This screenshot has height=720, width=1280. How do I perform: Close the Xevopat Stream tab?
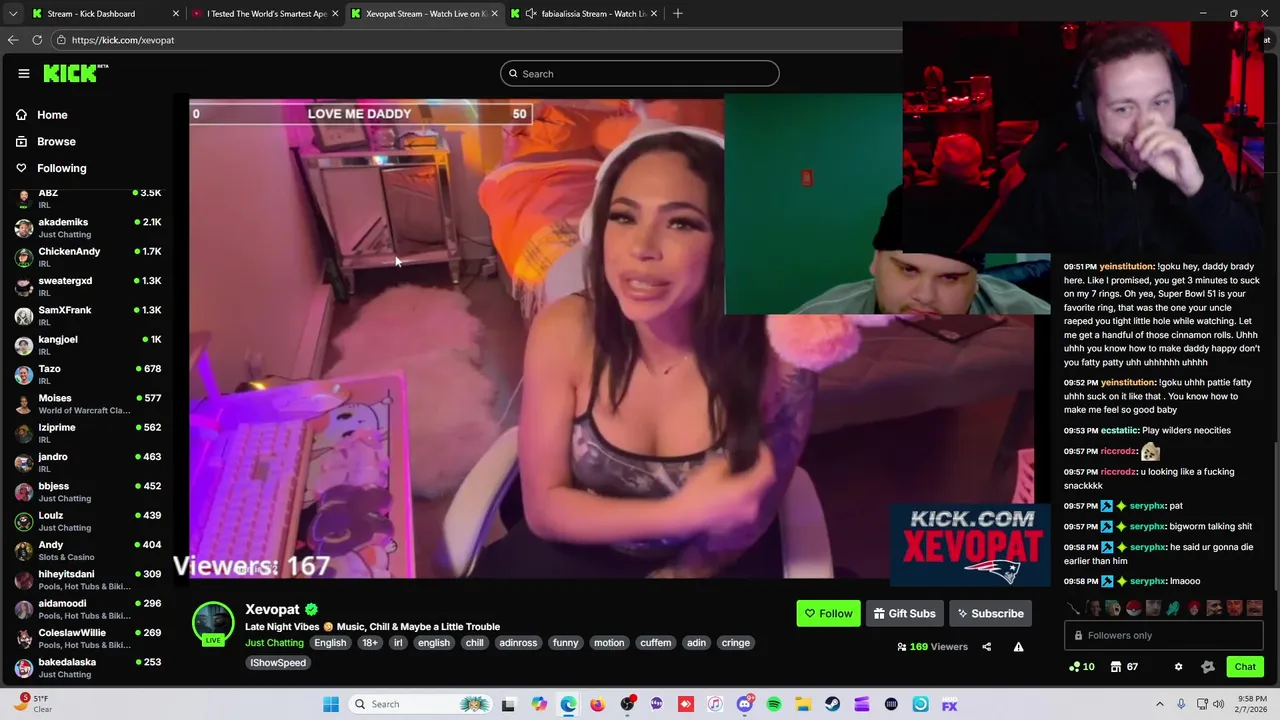pos(494,14)
